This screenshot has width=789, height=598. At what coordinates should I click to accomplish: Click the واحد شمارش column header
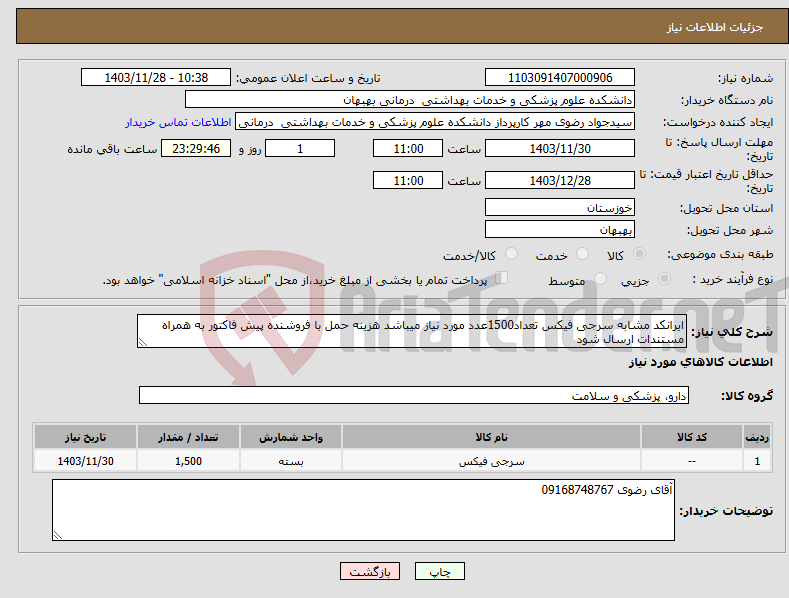(x=291, y=437)
